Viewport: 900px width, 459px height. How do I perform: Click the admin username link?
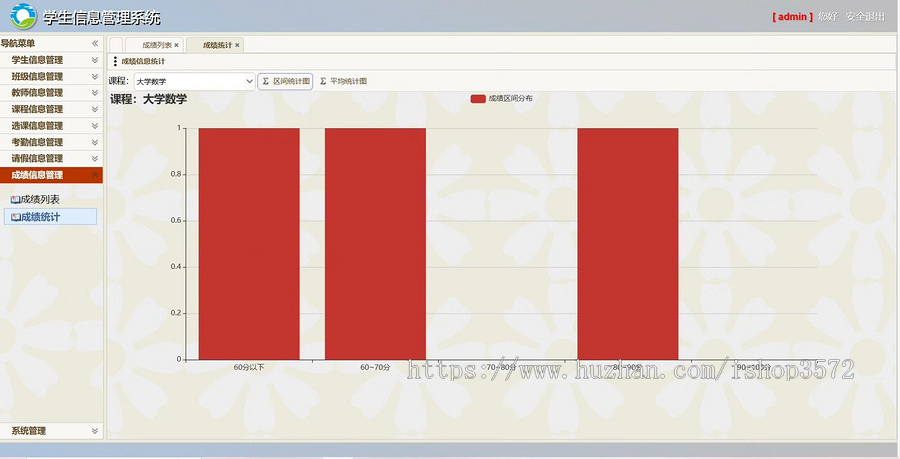pos(793,17)
